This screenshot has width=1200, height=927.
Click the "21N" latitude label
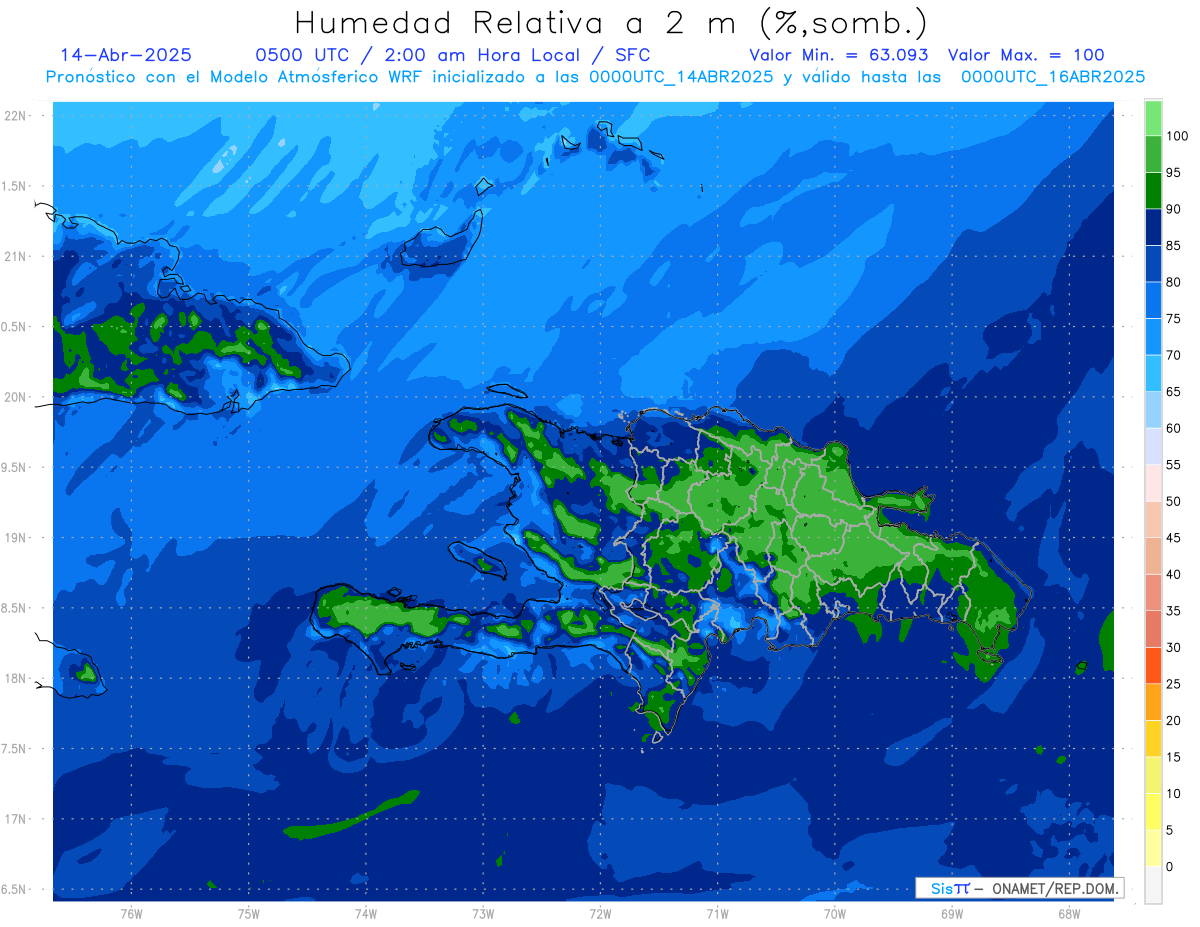tap(17, 256)
